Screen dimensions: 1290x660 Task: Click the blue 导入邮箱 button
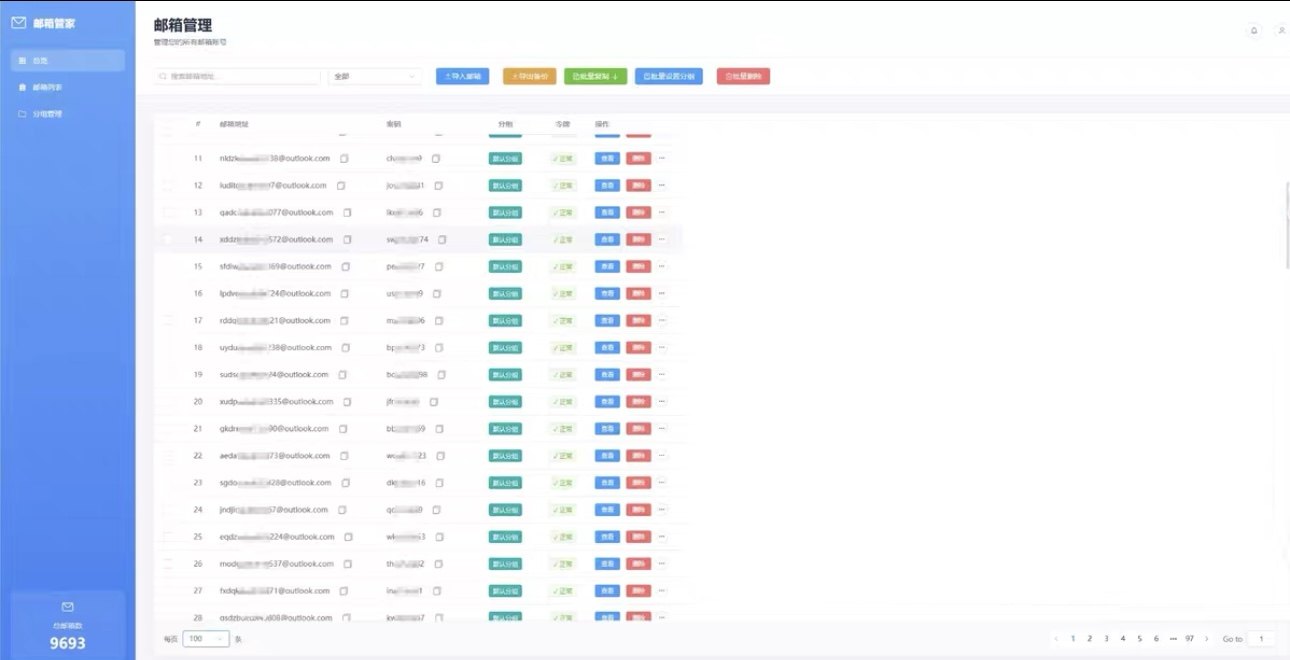pyautogui.click(x=462, y=76)
